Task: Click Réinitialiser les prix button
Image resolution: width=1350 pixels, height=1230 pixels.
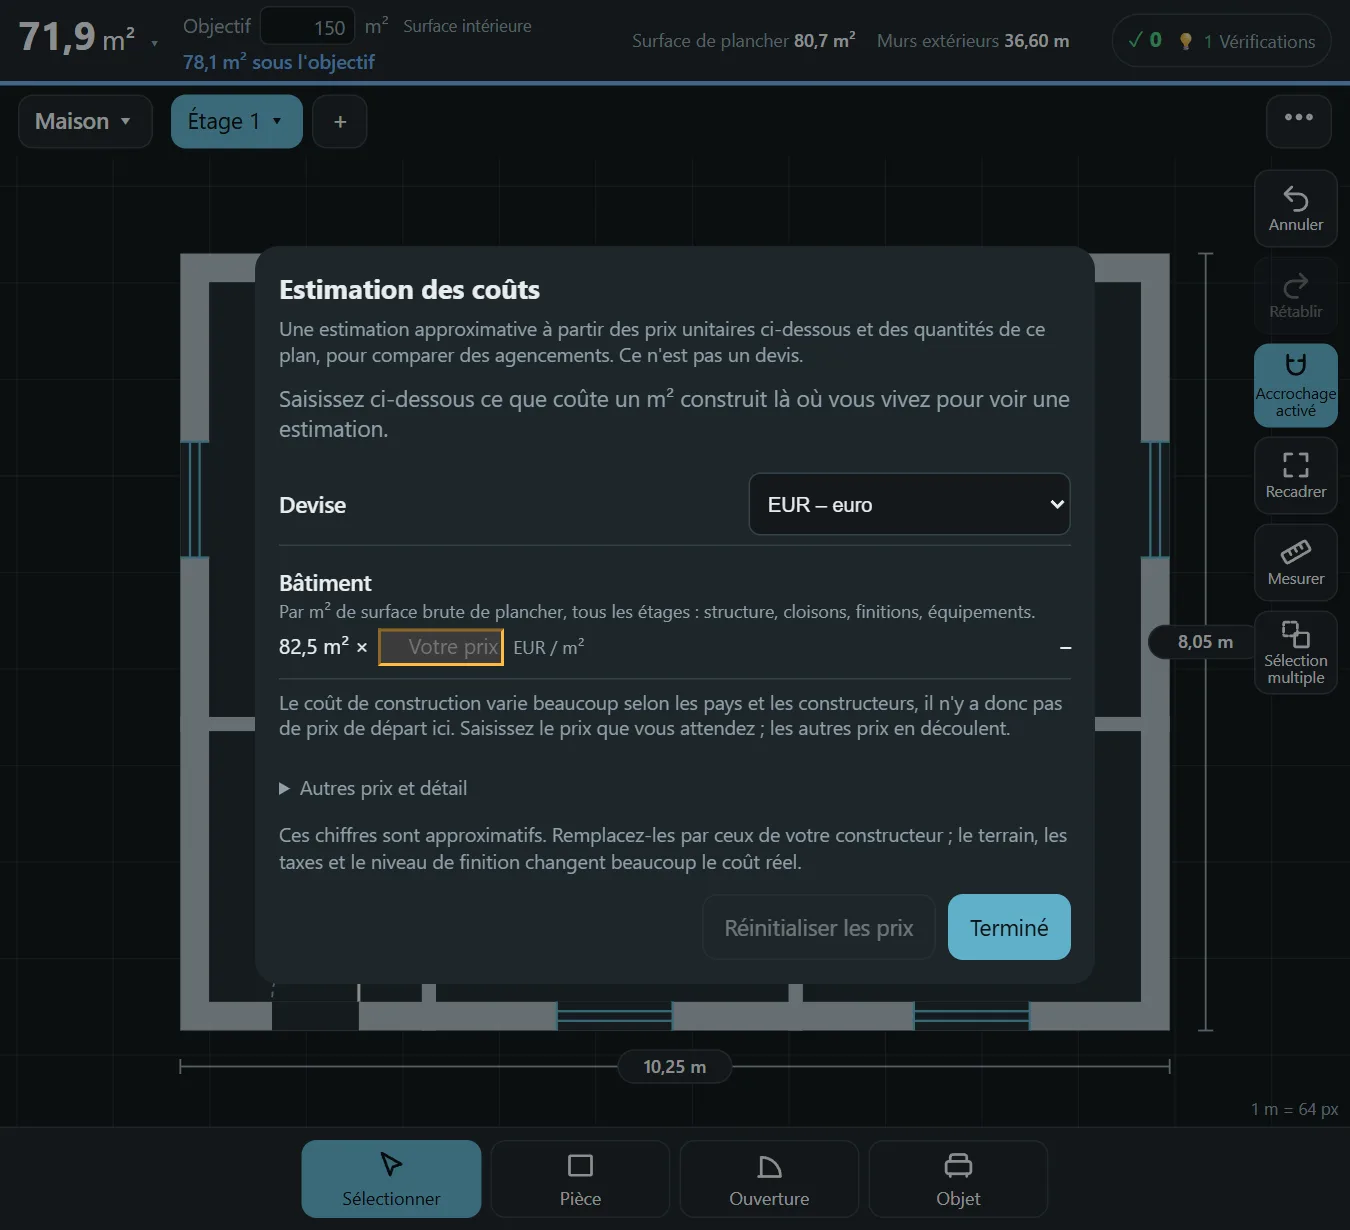Action: pyautogui.click(x=818, y=927)
